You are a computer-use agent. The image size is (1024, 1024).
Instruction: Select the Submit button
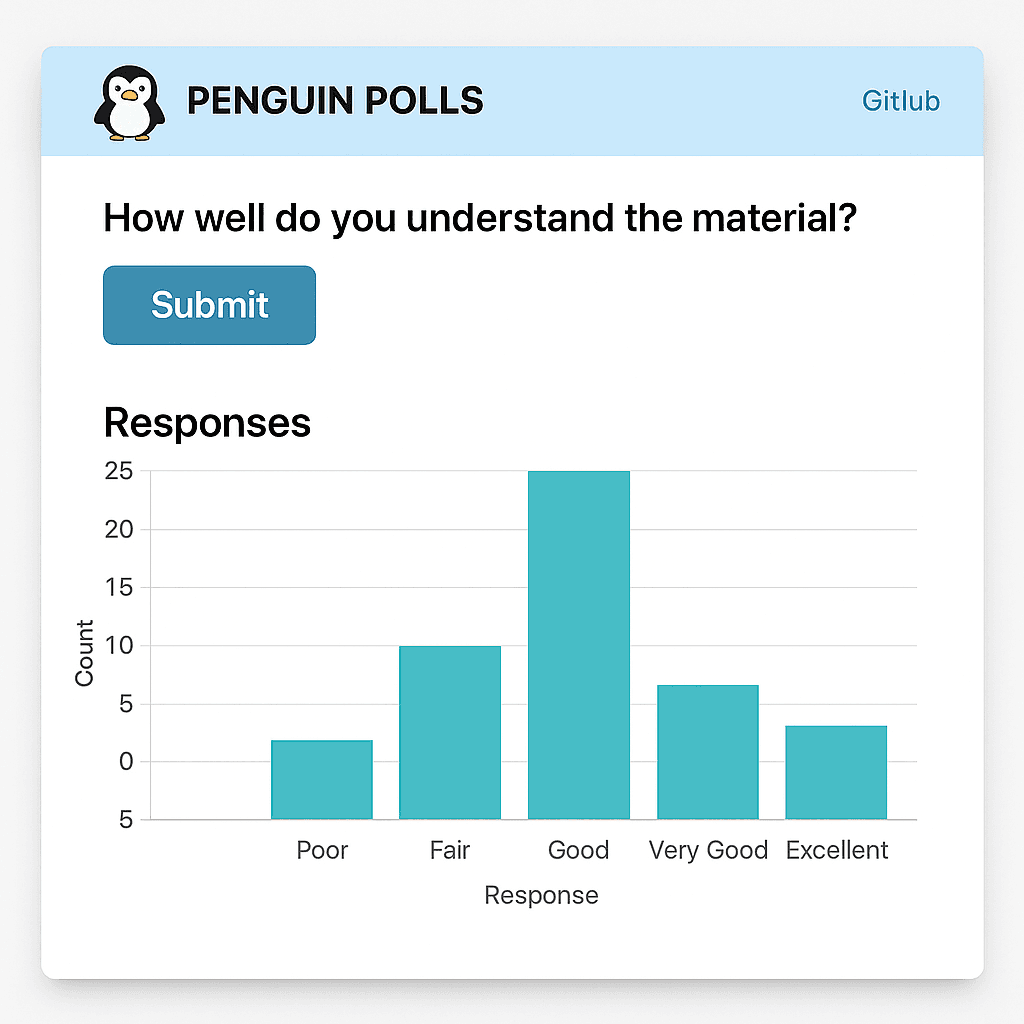tap(208, 304)
